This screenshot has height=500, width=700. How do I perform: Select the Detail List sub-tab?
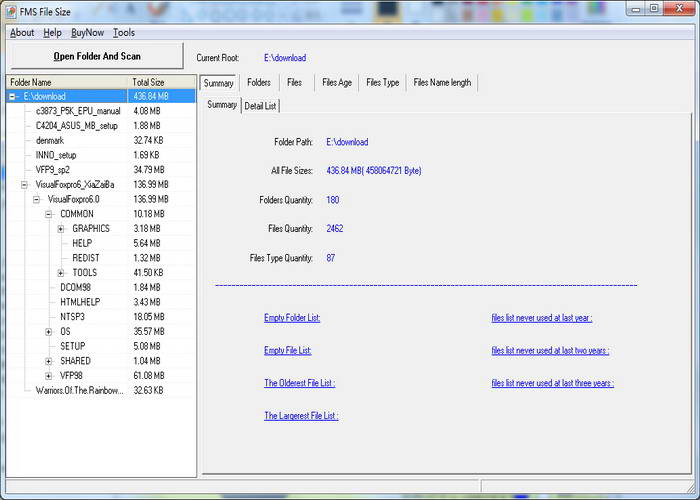tap(261, 106)
